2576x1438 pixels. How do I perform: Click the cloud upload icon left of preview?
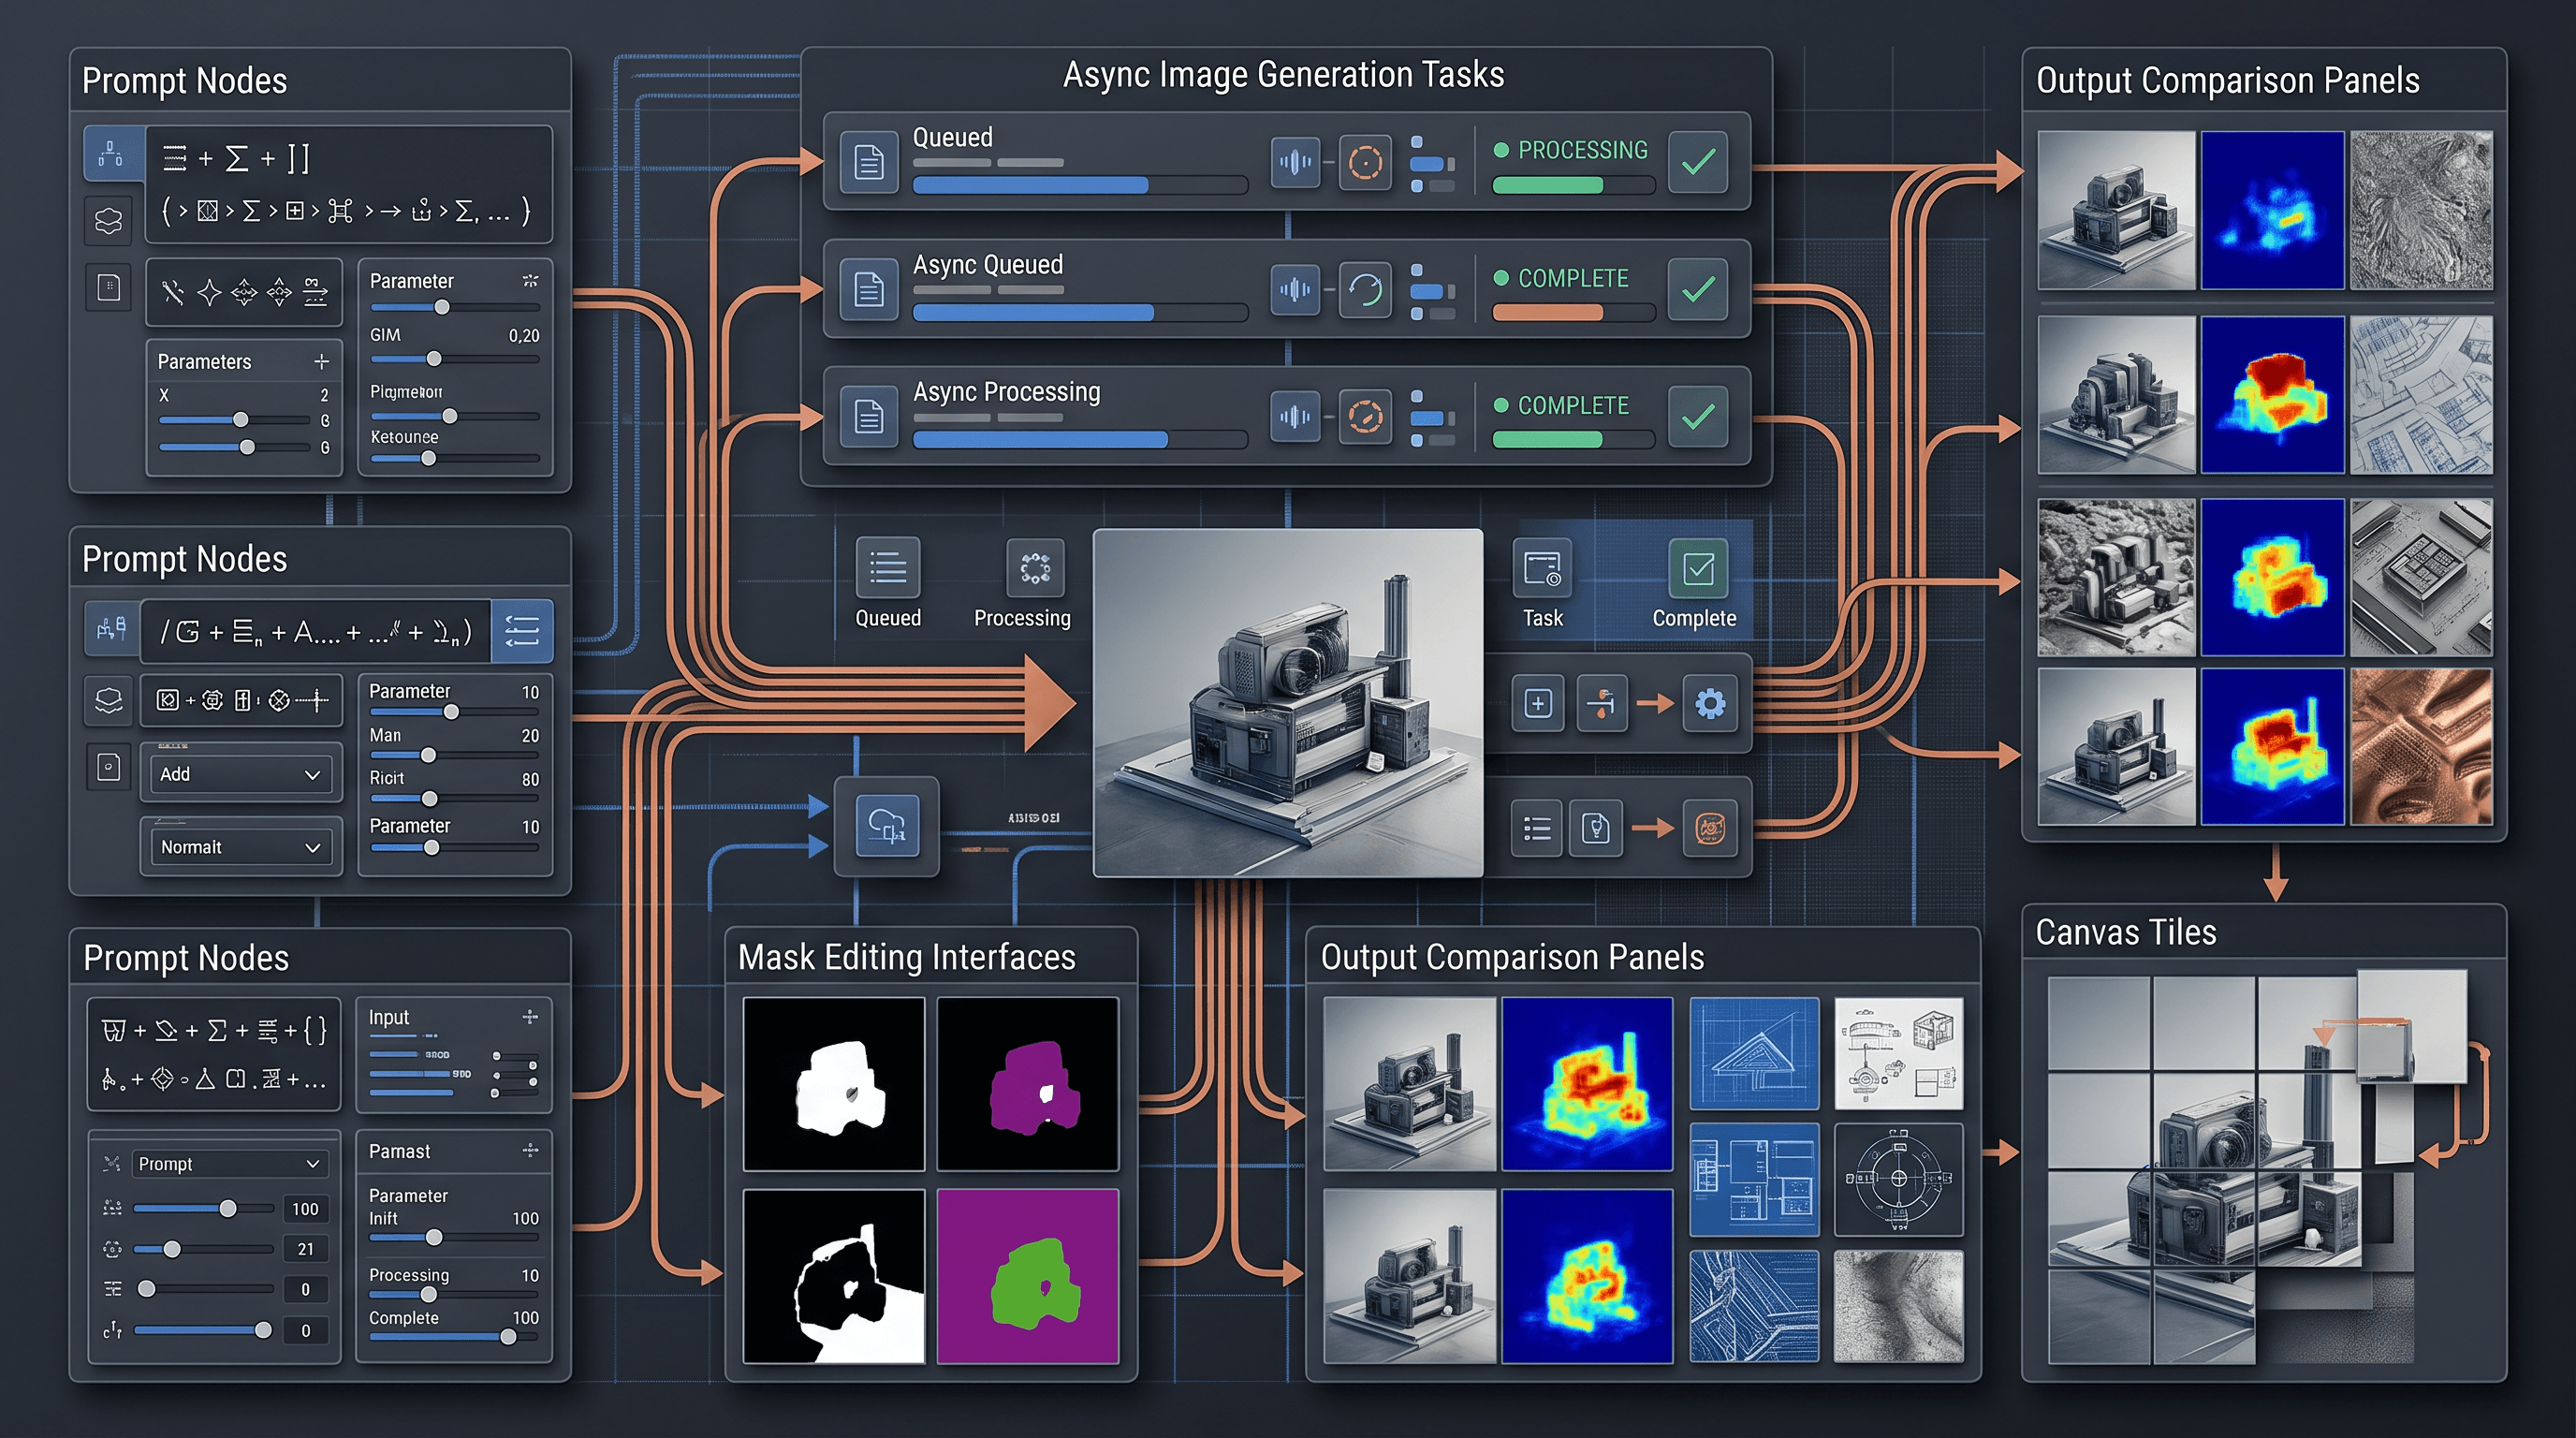(x=887, y=826)
